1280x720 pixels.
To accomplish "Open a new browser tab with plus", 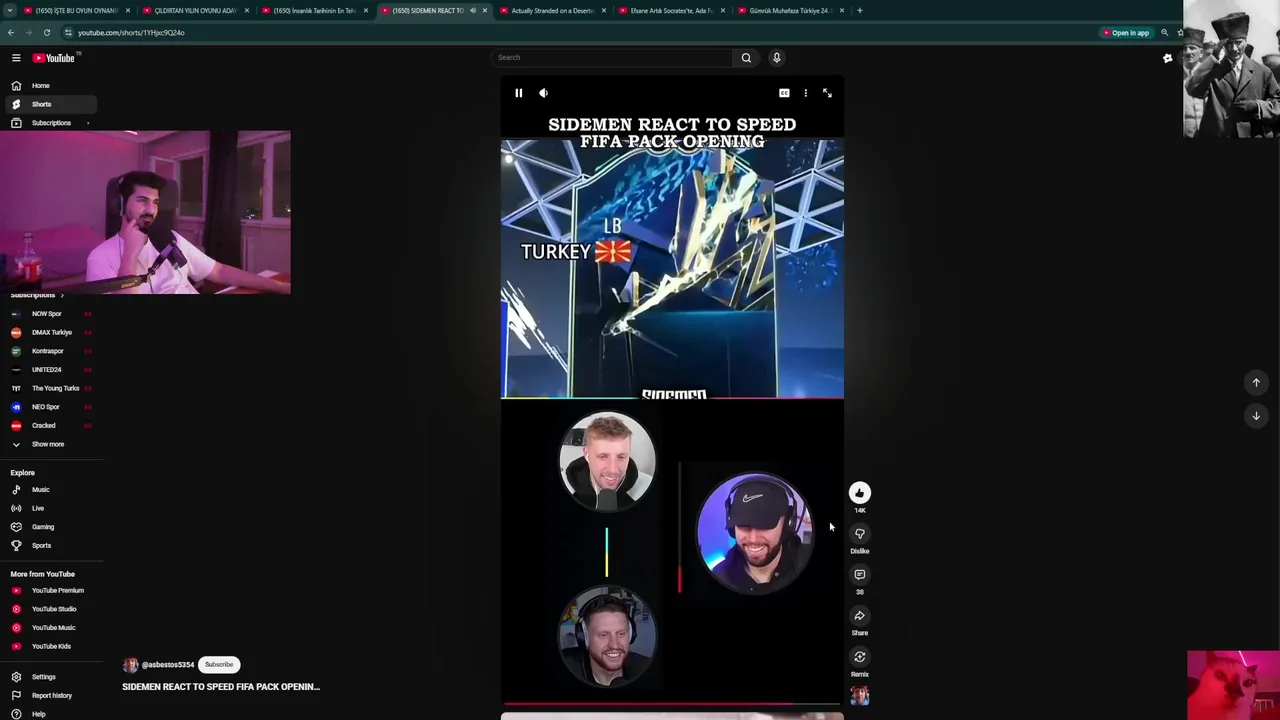I will tap(860, 11).
